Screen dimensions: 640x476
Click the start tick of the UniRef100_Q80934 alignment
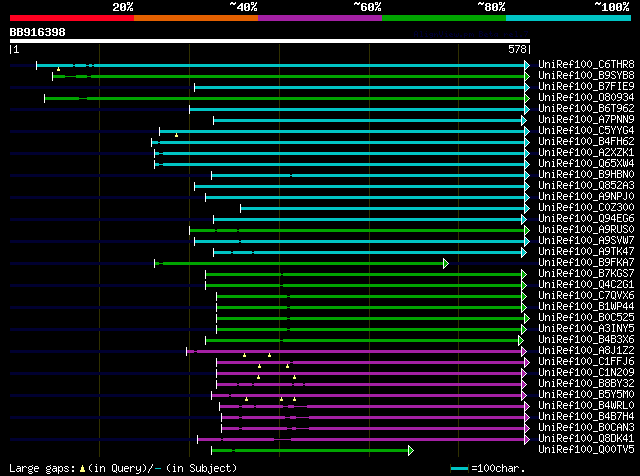[x=45, y=98]
